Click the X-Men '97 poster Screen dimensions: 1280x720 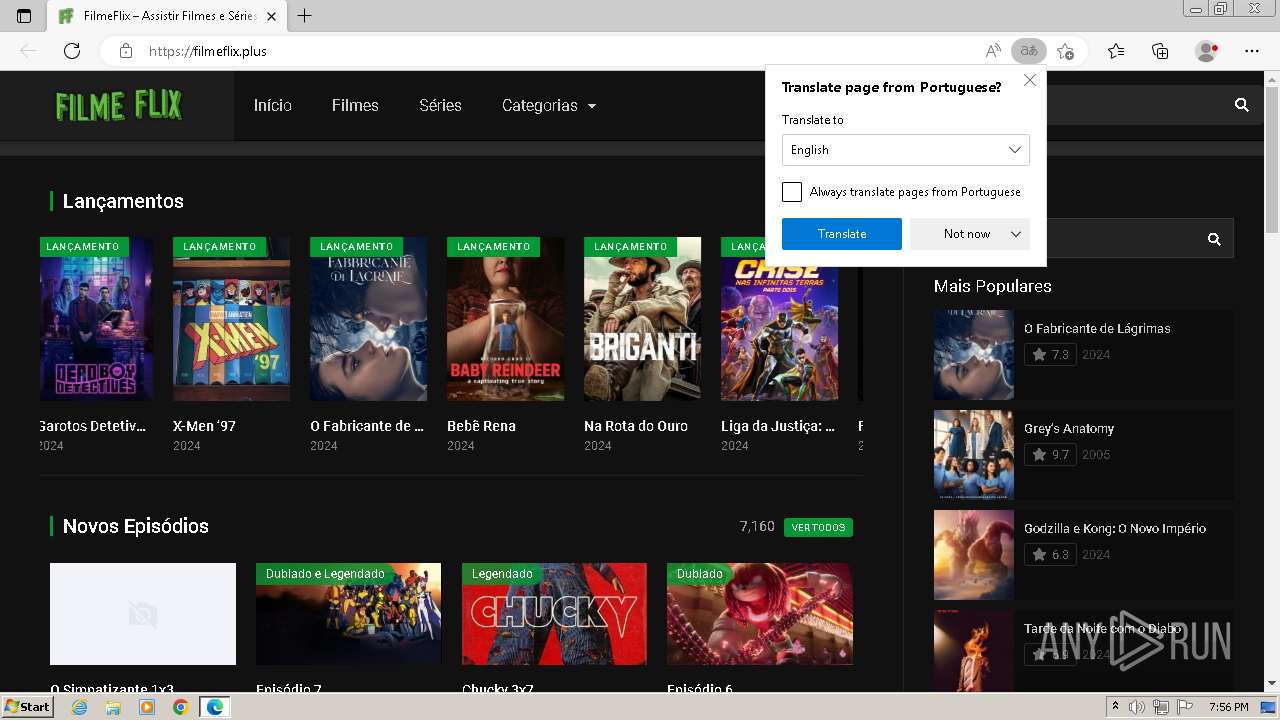coord(231,319)
